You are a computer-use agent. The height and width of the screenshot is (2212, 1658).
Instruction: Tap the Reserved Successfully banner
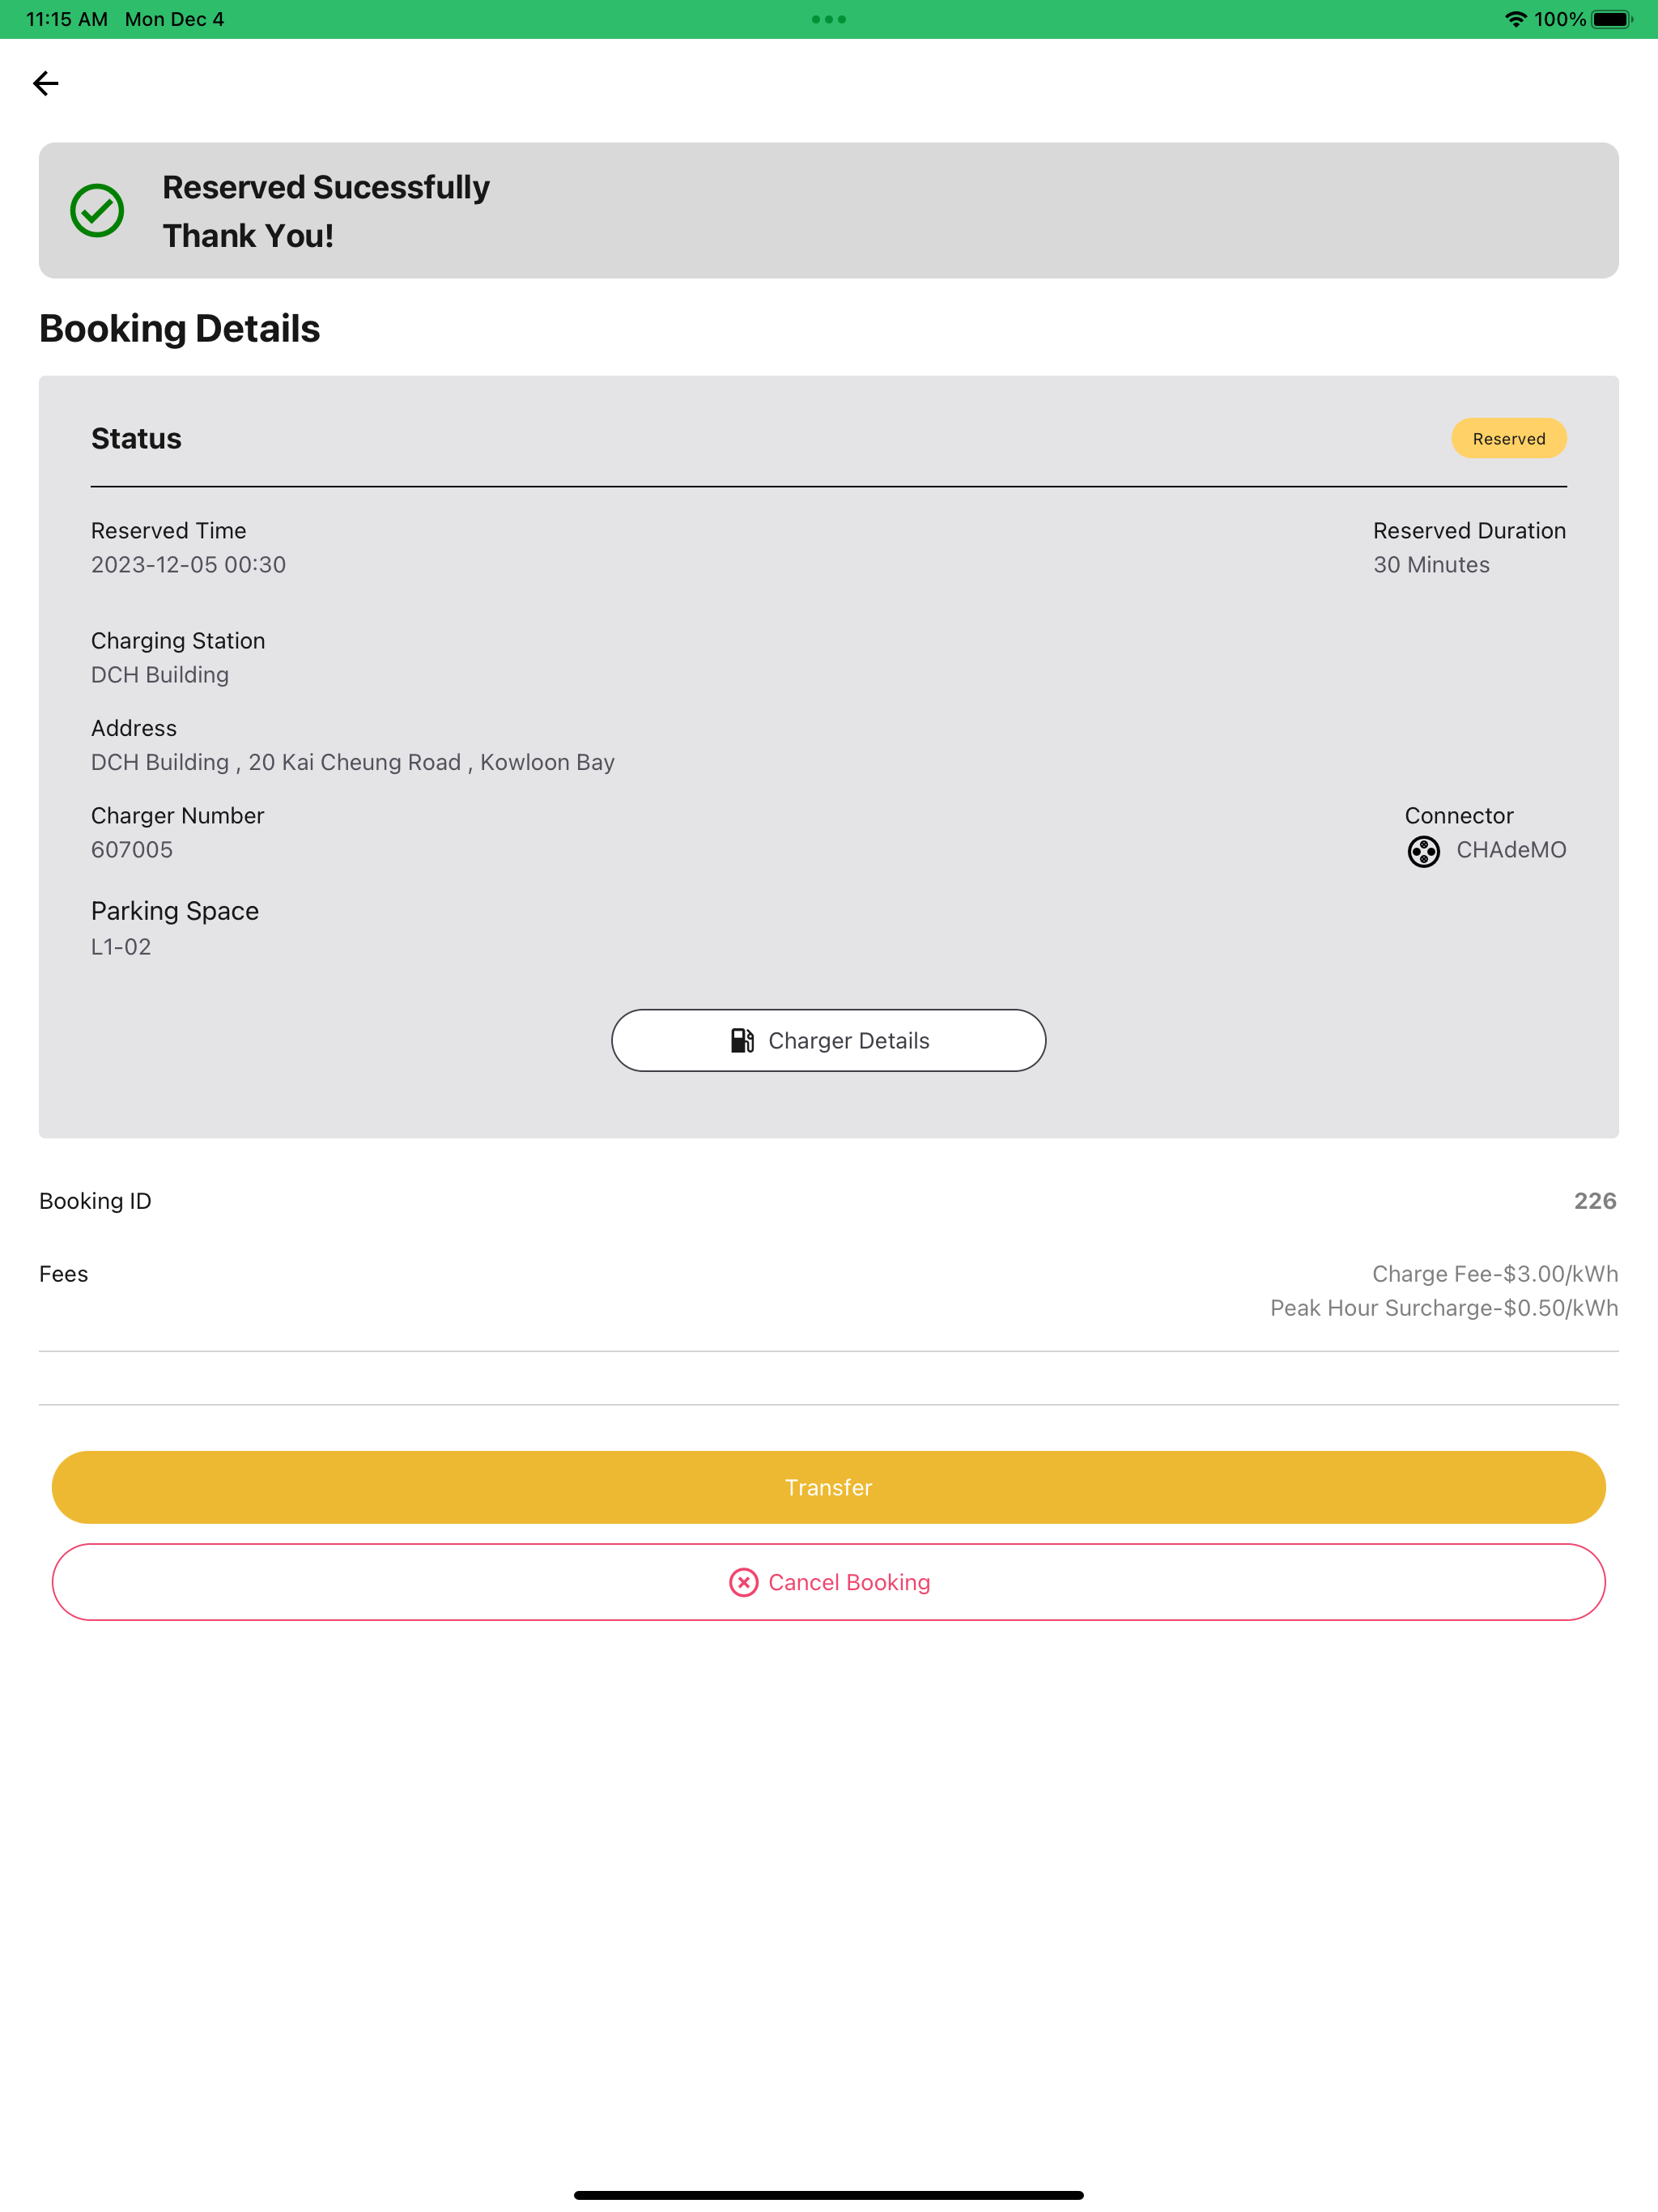tap(829, 210)
